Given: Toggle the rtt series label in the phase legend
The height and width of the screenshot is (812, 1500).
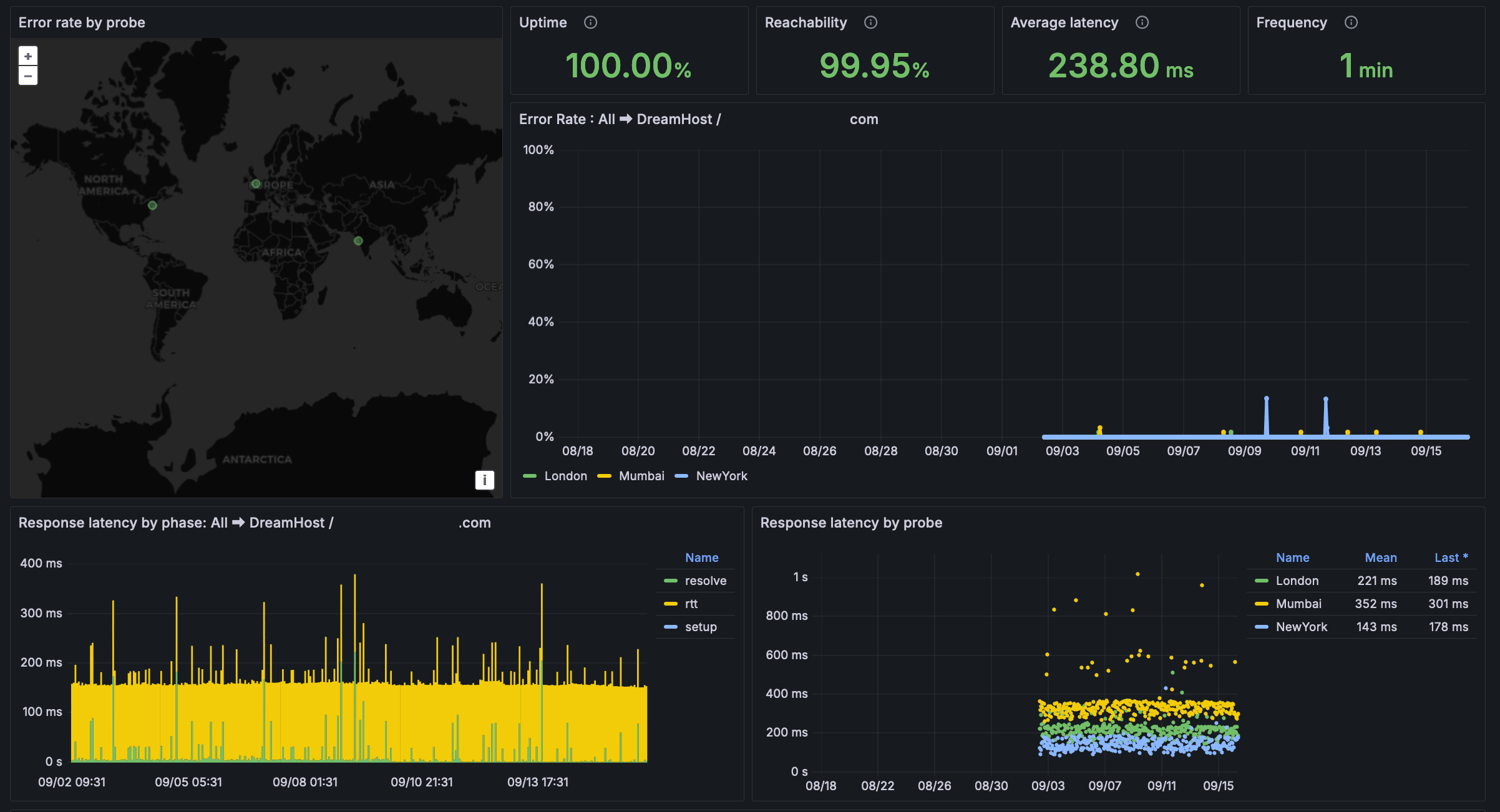Looking at the screenshot, I should (x=692, y=604).
